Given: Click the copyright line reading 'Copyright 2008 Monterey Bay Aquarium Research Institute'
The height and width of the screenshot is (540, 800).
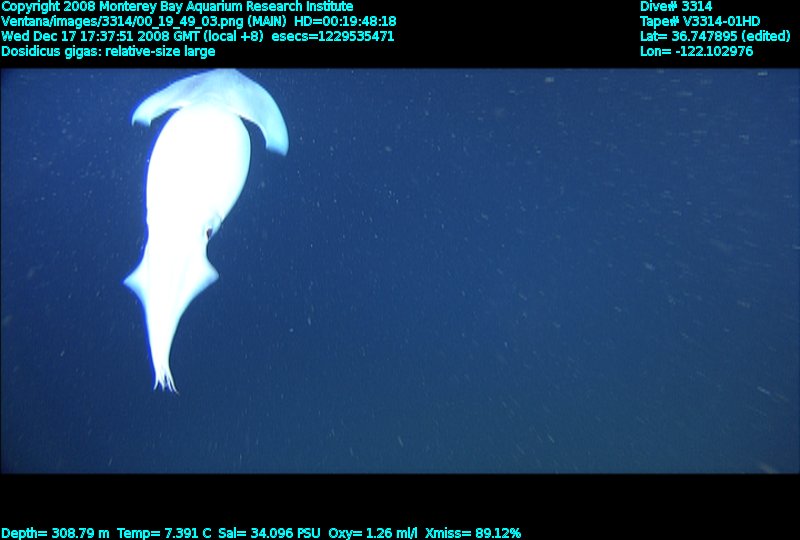Looking at the screenshot, I should pos(177,7).
